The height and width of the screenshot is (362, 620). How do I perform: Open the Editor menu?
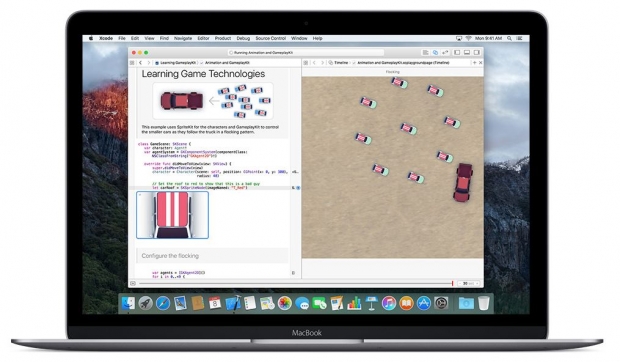203,38
